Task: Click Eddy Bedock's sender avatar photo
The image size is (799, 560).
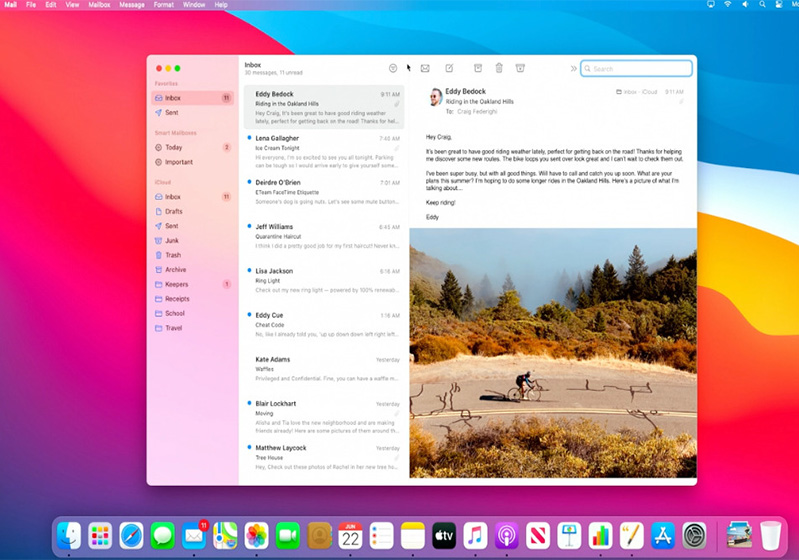Action: pos(435,96)
